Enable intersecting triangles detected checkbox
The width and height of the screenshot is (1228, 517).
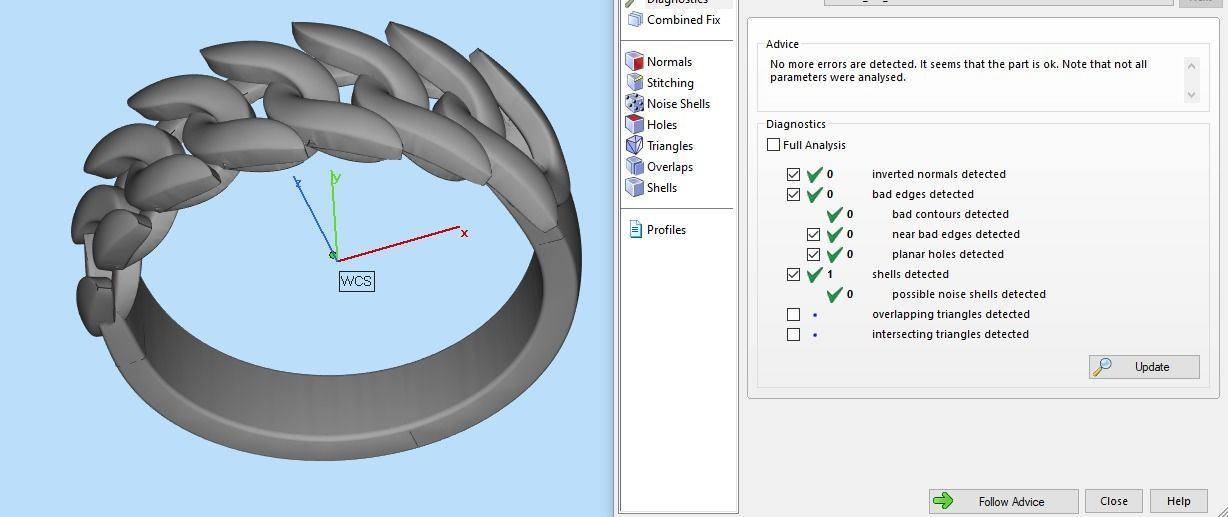(x=793, y=334)
